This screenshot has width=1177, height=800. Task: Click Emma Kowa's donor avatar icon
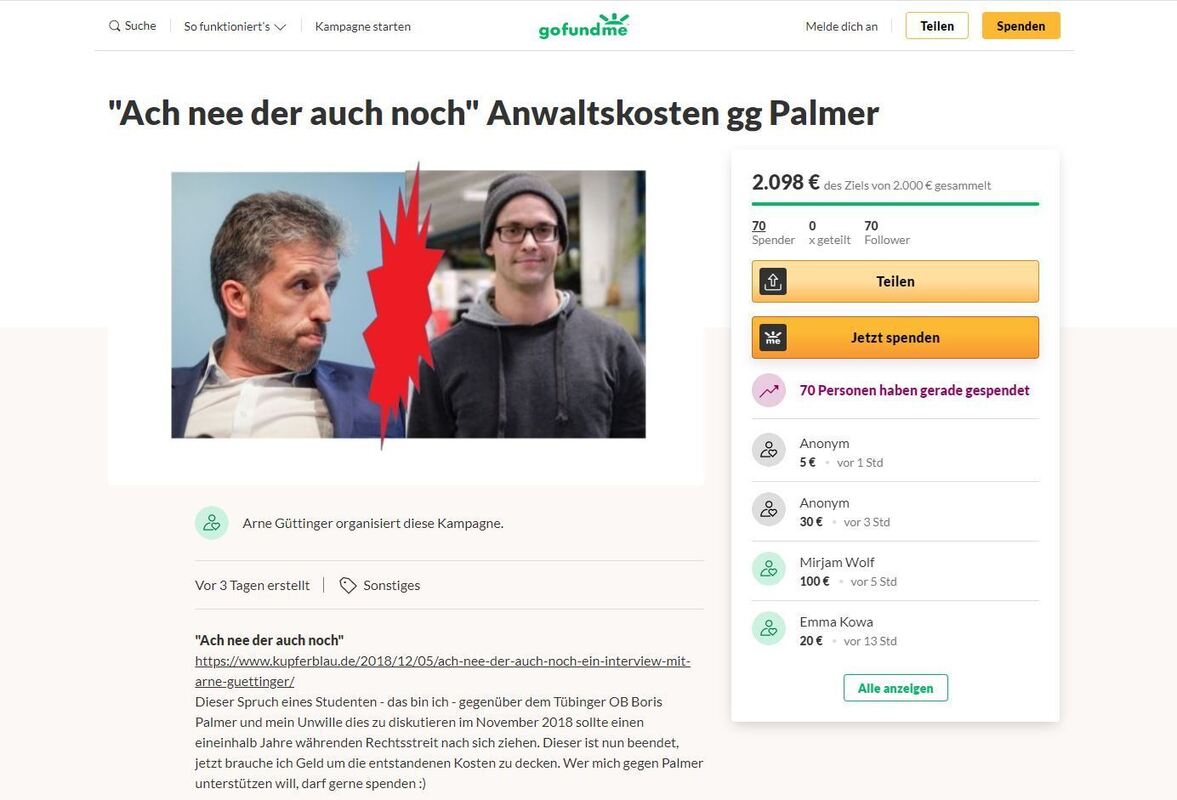pyautogui.click(x=769, y=629)
